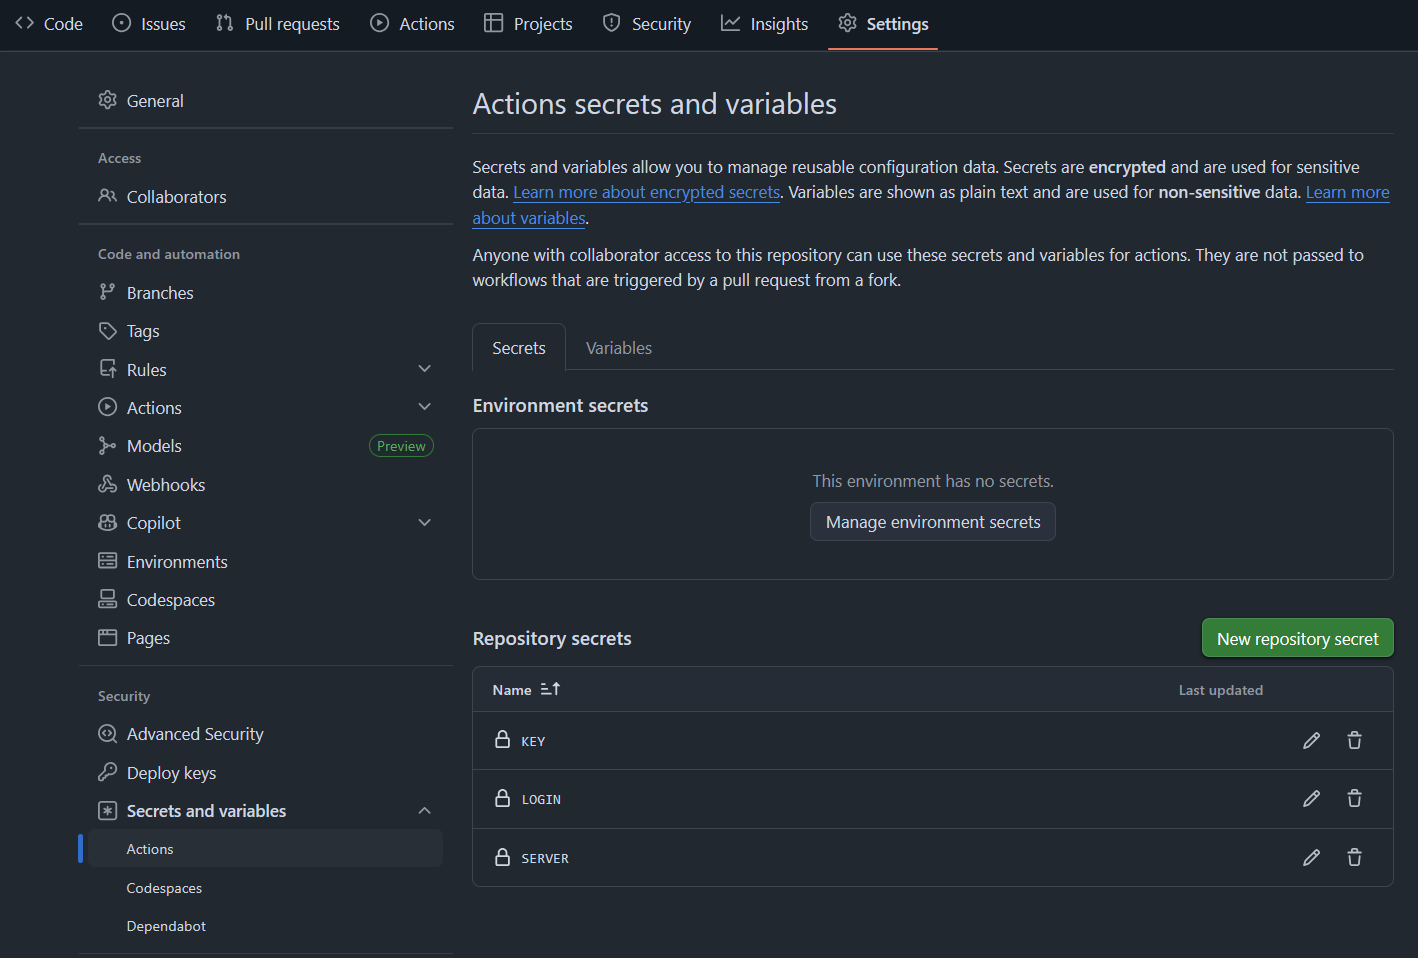The height and width of the screenshot is (958, 1418).
Task: Go to Deploy keys settings
Action: [x=171, y=773]
